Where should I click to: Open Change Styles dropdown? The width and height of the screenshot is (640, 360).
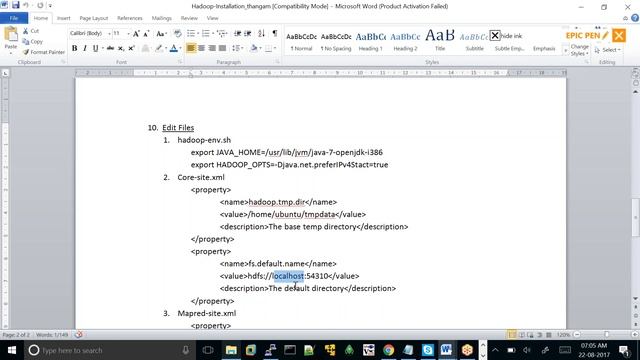point(580,50)
